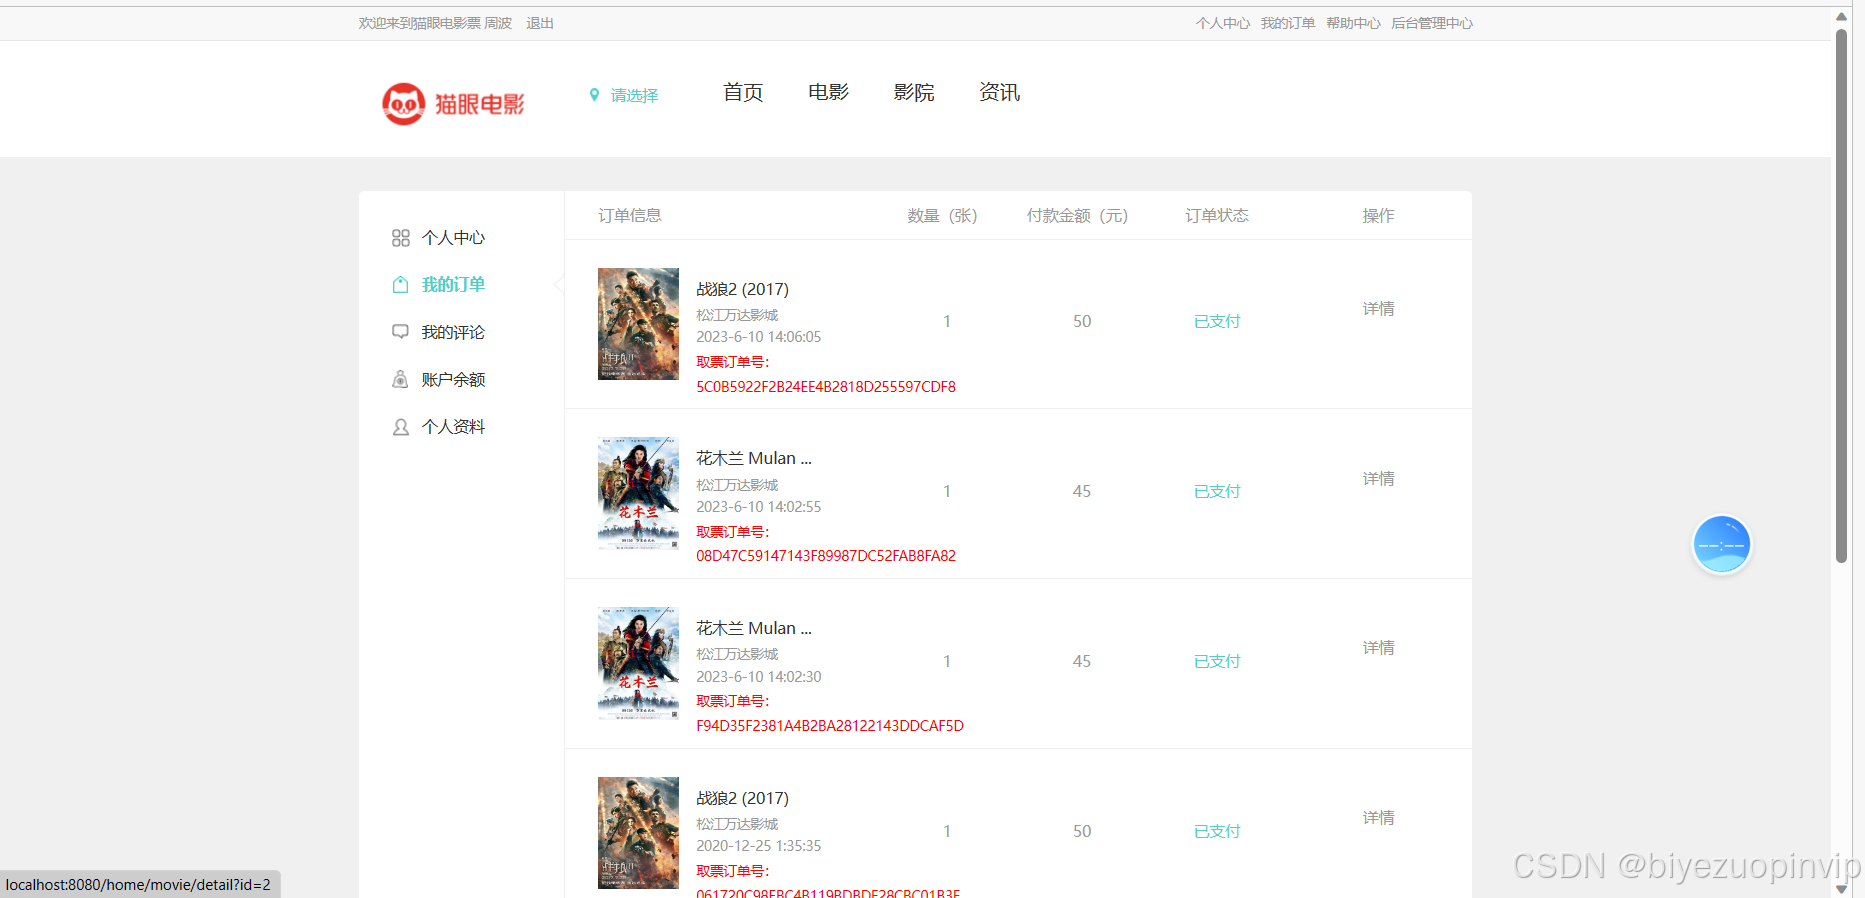Click the 数量 (张) column header

pyautogui.click(x=942, y=215)
